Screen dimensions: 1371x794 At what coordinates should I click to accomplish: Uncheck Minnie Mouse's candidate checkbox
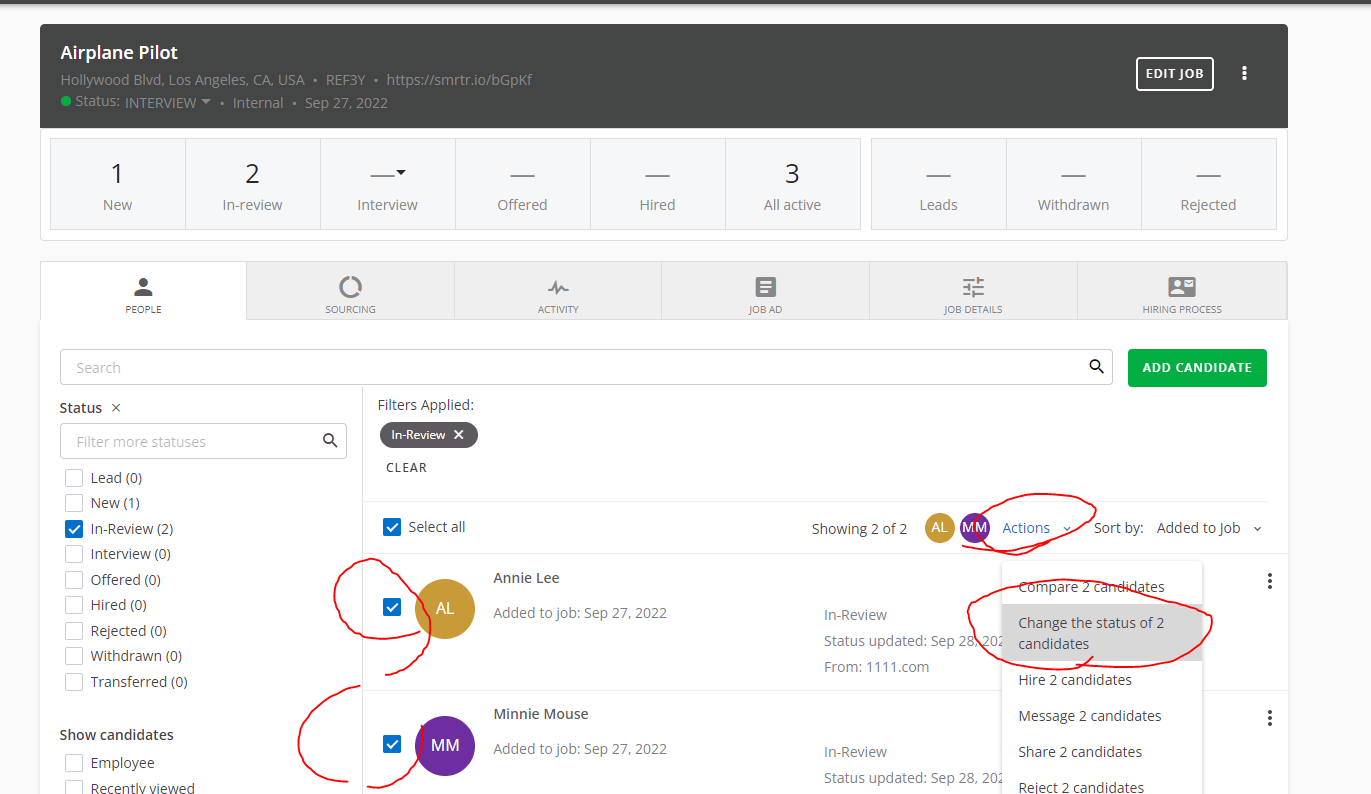pos(392,744)
